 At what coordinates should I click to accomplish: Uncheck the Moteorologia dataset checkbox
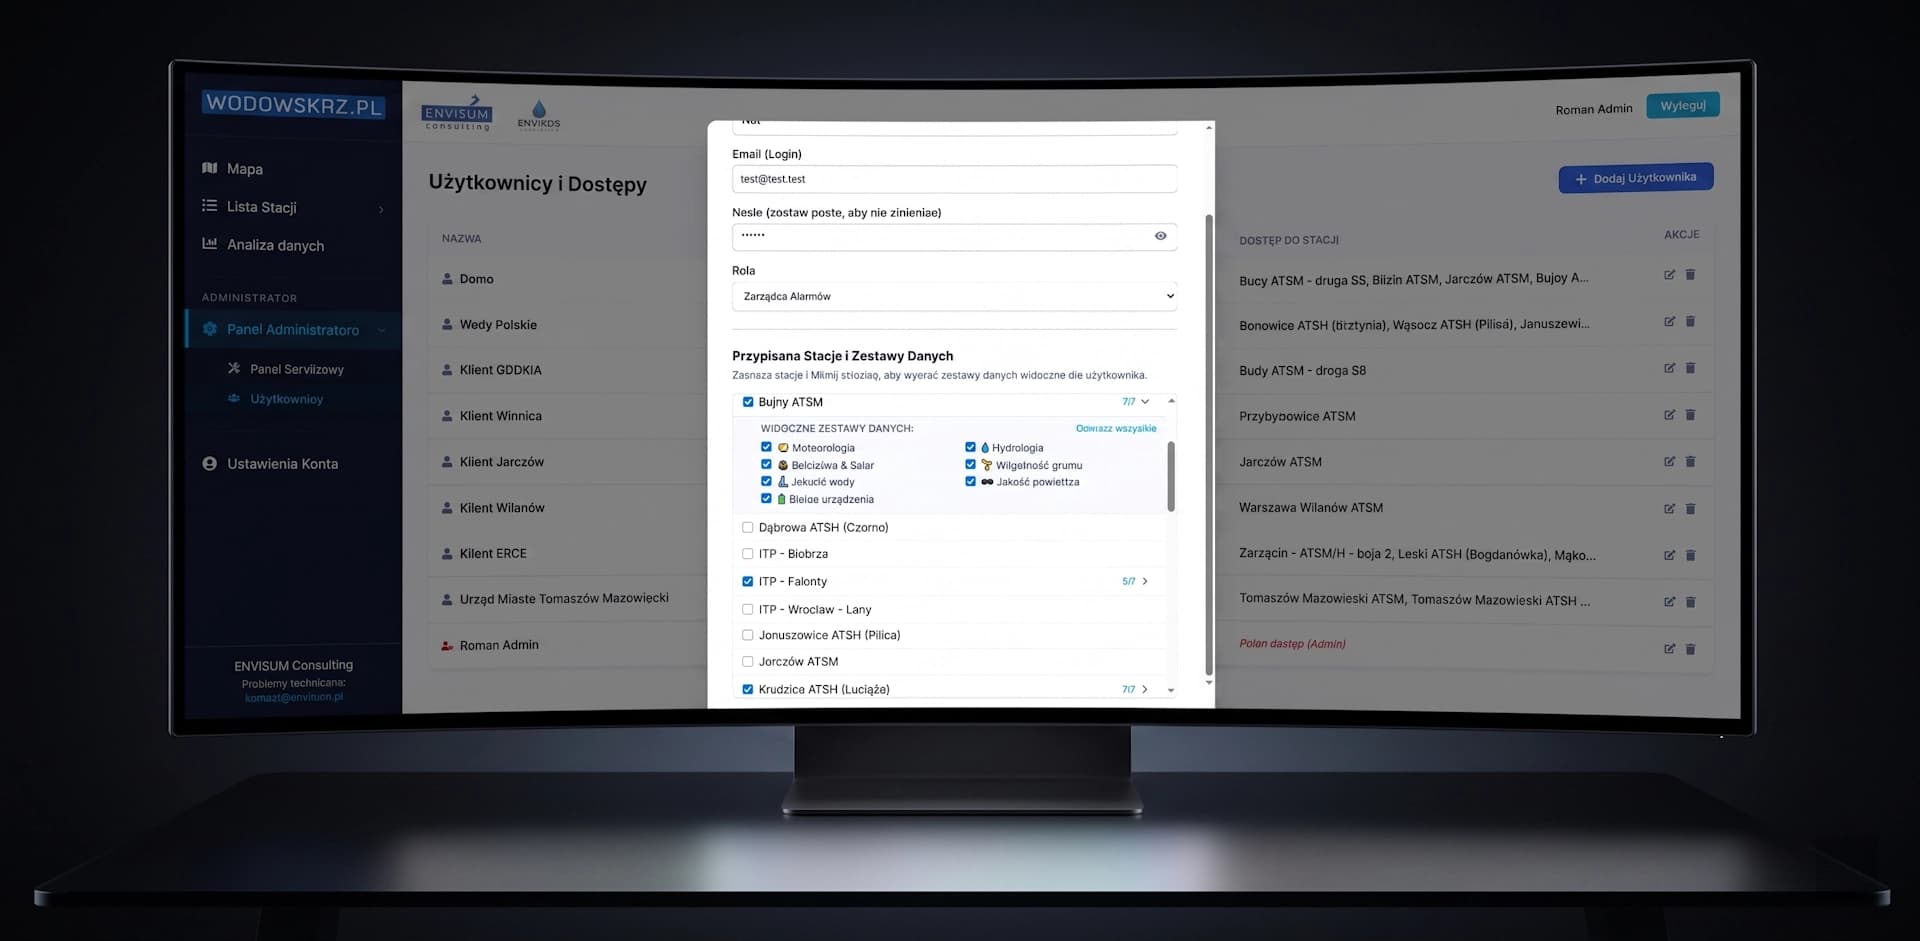(x=766, y=447)
